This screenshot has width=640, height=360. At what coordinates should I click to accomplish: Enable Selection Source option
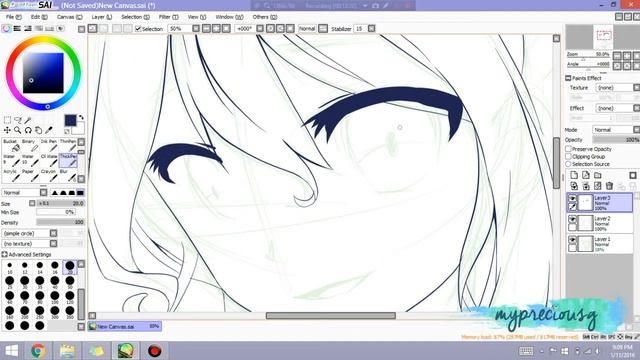coord(568,164)
